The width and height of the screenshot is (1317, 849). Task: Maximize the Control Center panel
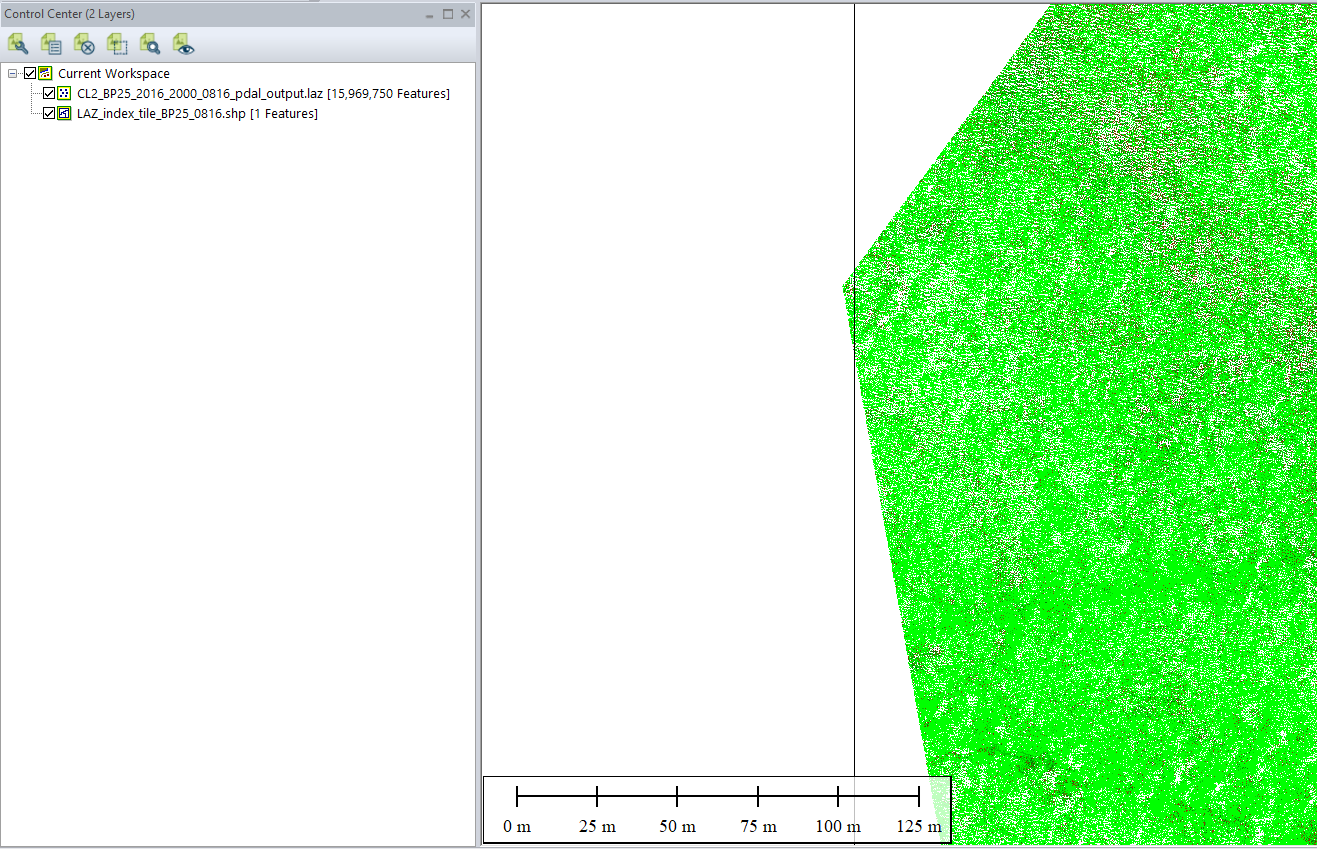447,13
